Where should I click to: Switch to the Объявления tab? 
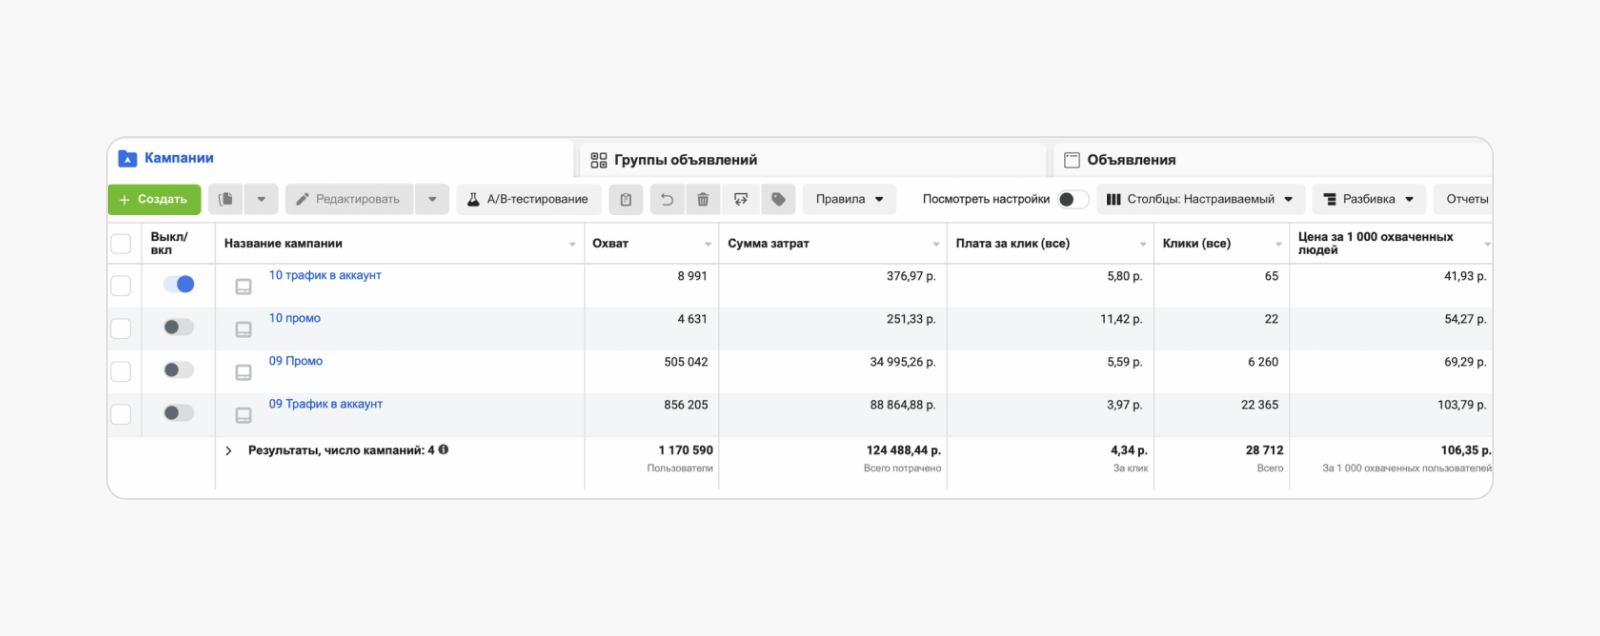[1130, 160]
